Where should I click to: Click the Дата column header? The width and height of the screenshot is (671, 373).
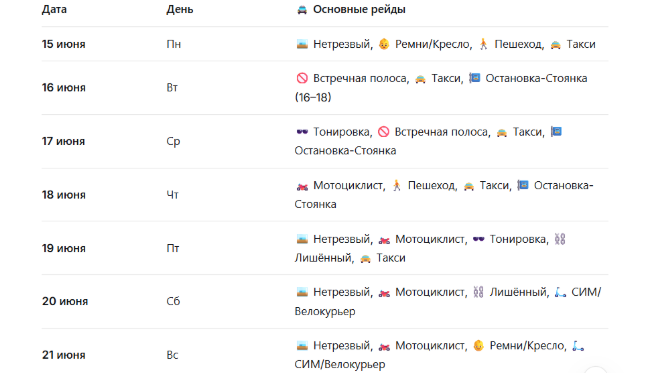(x=54, y=9)
